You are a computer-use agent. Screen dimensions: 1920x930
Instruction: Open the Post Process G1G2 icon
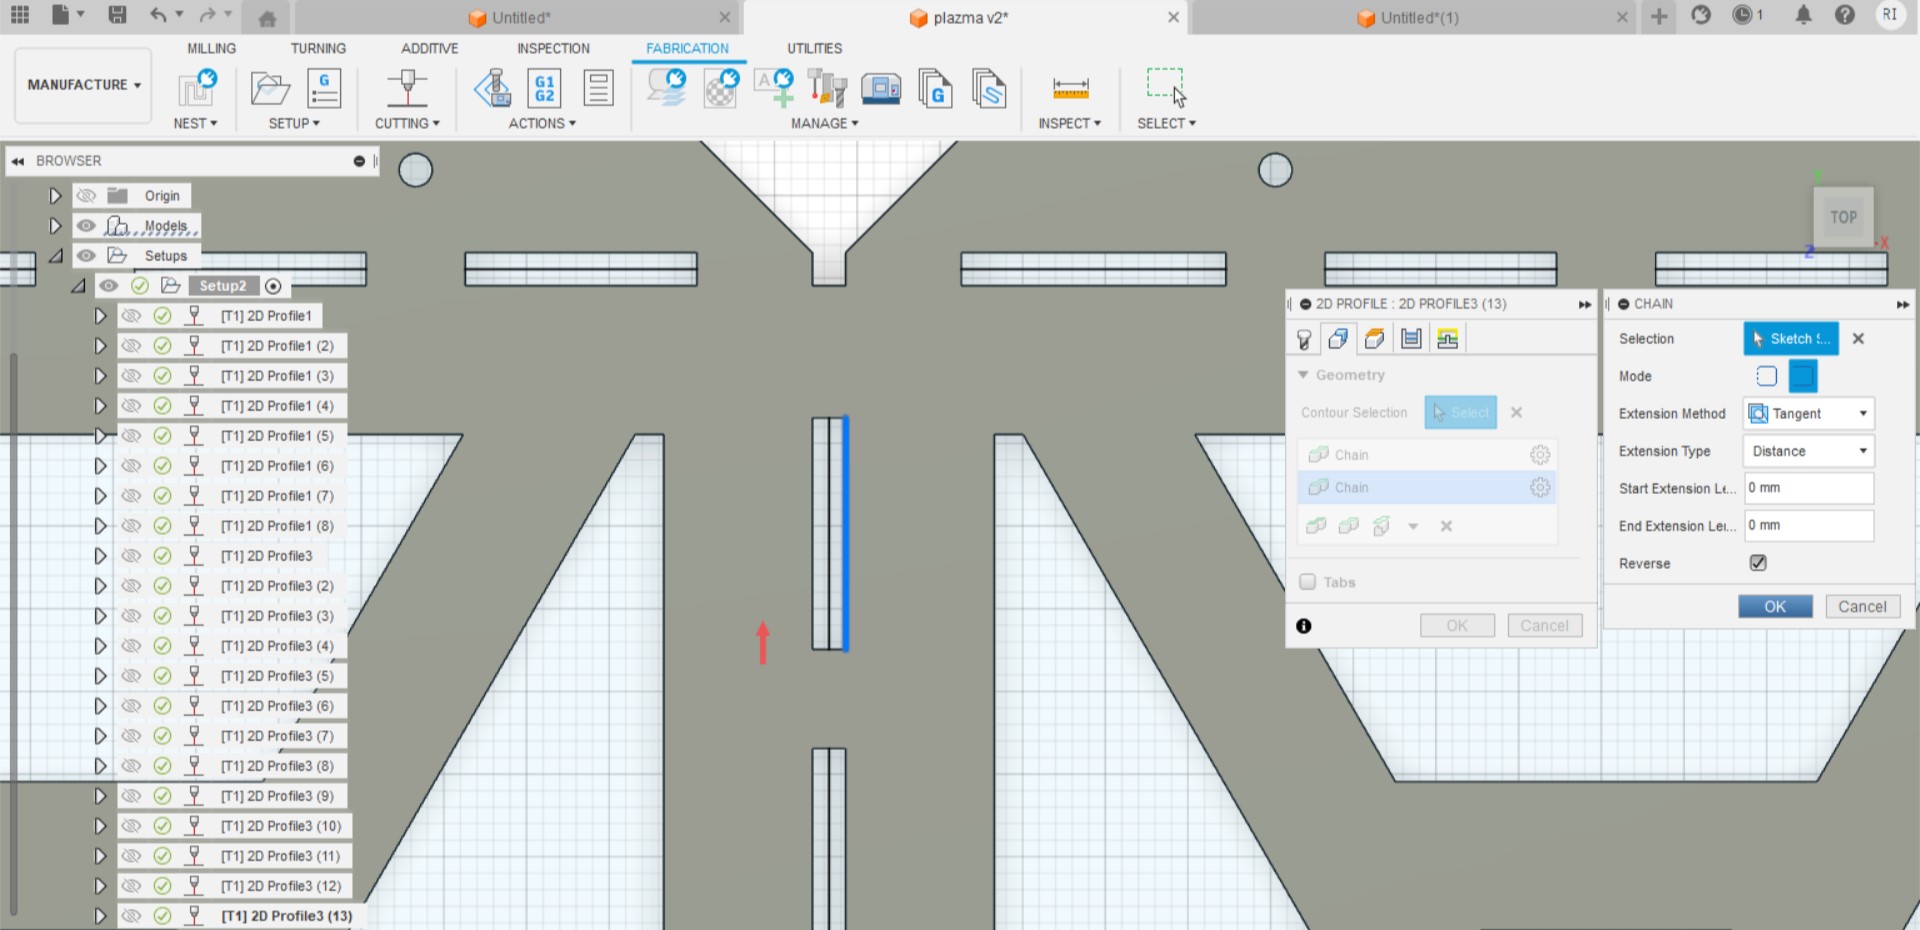pos(543,88)
